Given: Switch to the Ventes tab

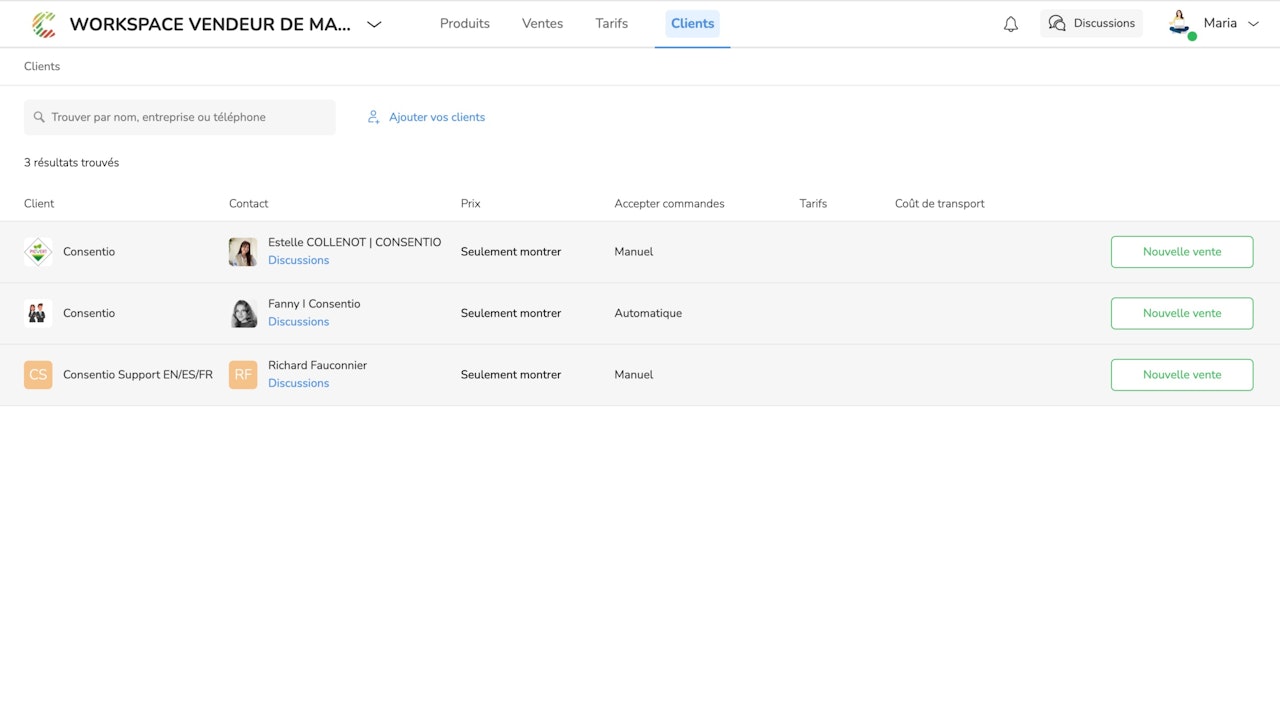Looking at the screenshot, I should click(x=542, y=24).
